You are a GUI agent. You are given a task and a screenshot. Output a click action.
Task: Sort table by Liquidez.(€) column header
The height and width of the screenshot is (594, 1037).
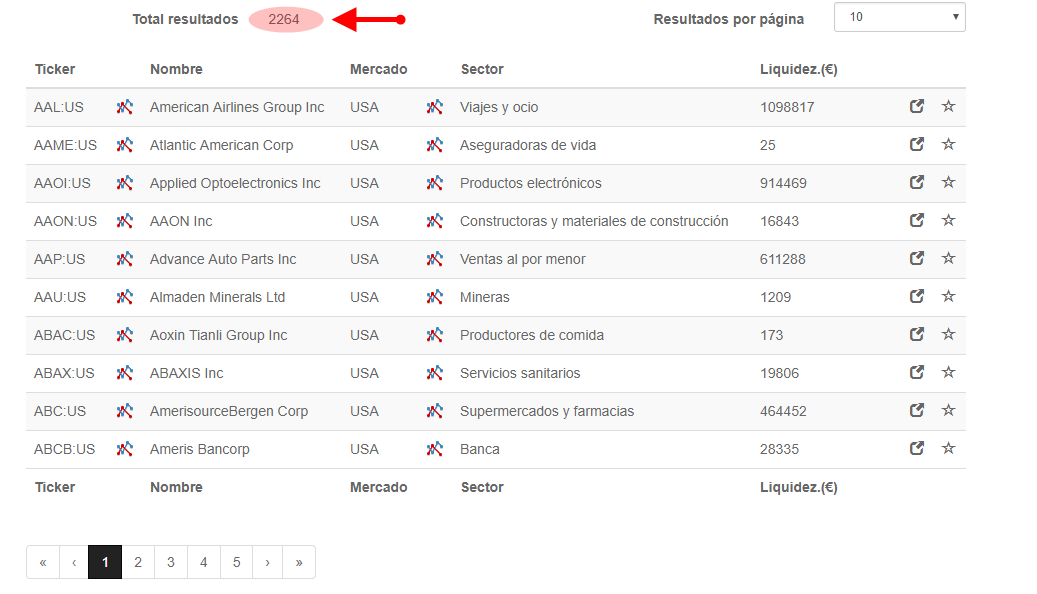tap(798, 69)
